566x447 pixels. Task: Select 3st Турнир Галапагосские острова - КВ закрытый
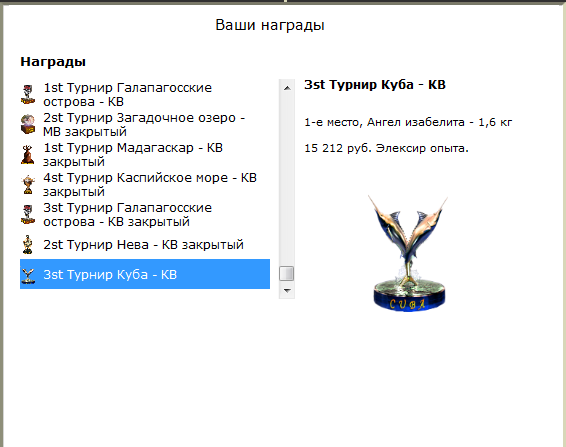pos(145,214)
